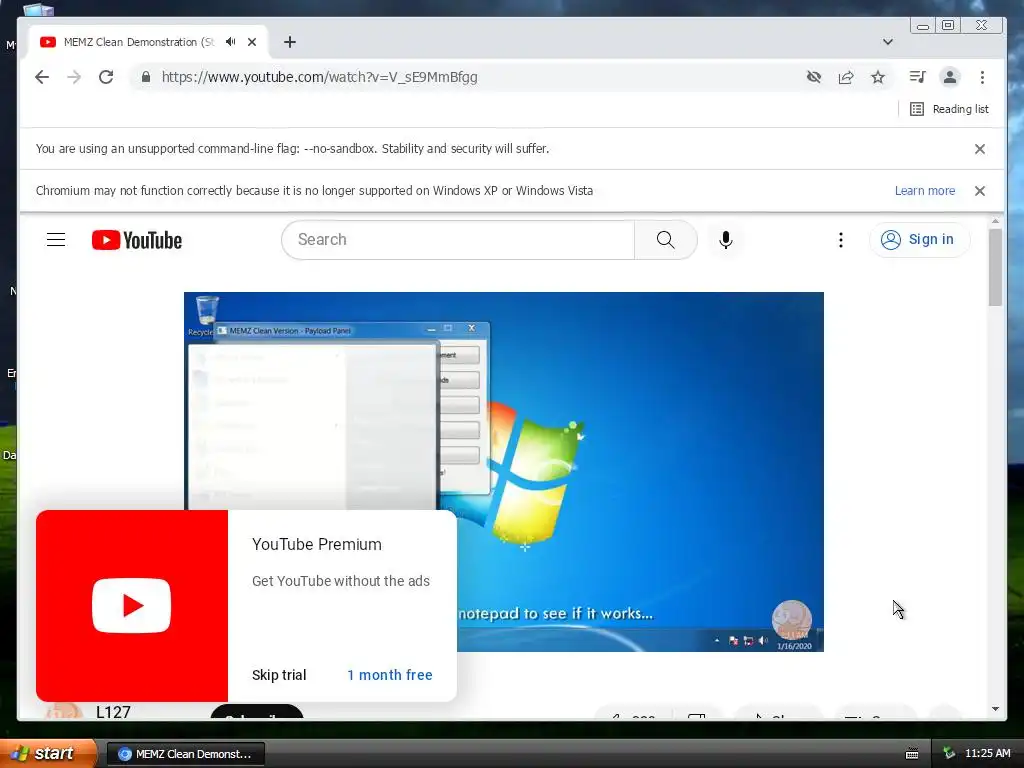Click Skip trial in Premium popup
Viewport: 1024px width, 768px height.
(279, 675)
